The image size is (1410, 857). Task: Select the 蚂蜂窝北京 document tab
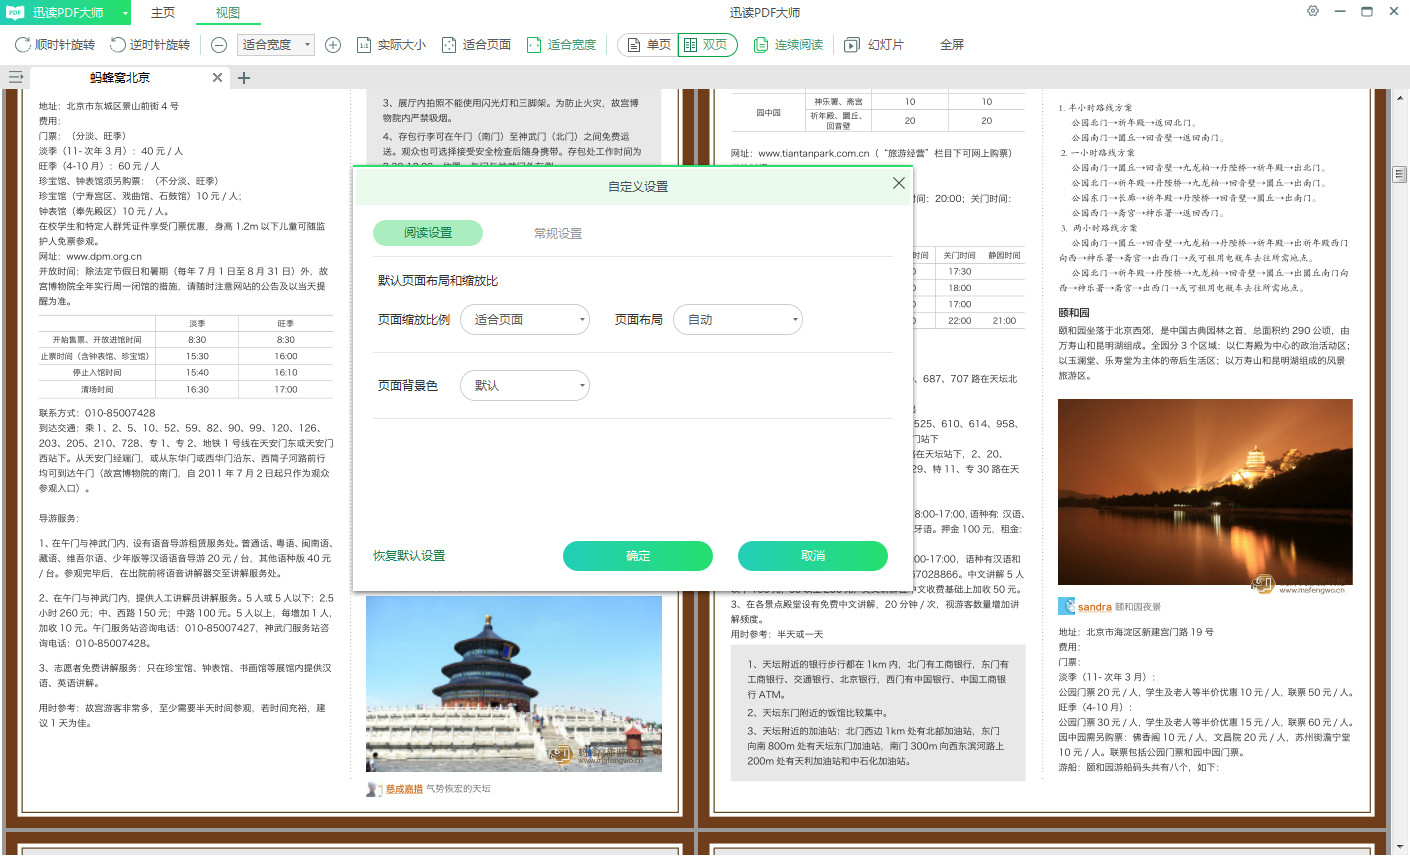(120, 78)
